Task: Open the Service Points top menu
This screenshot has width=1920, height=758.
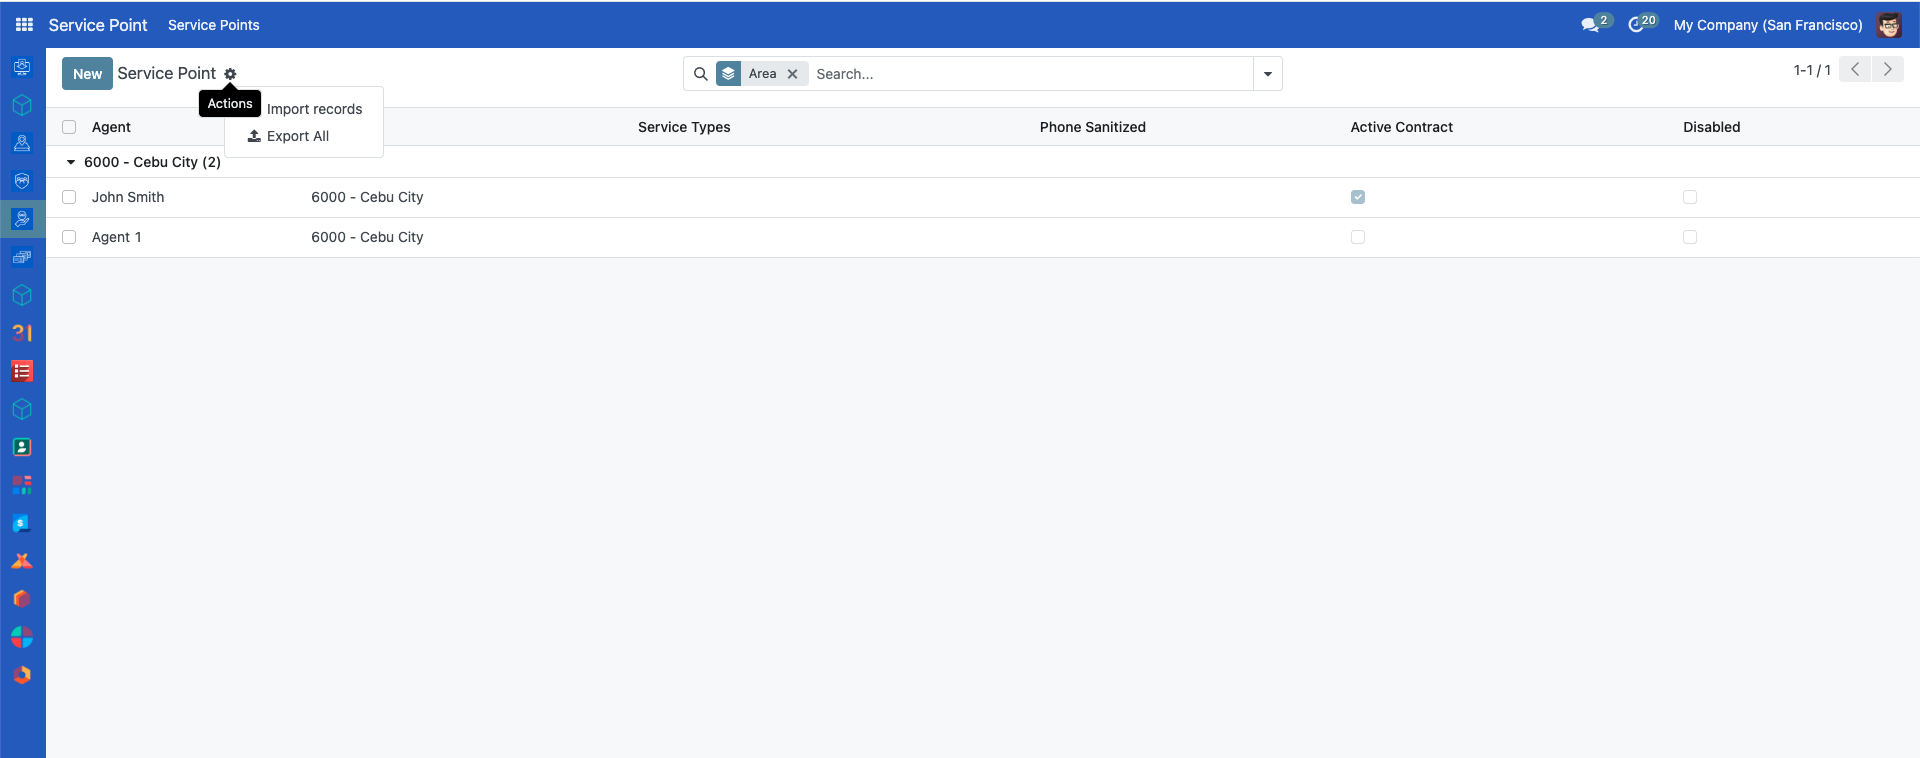Action: click(213, 25)
